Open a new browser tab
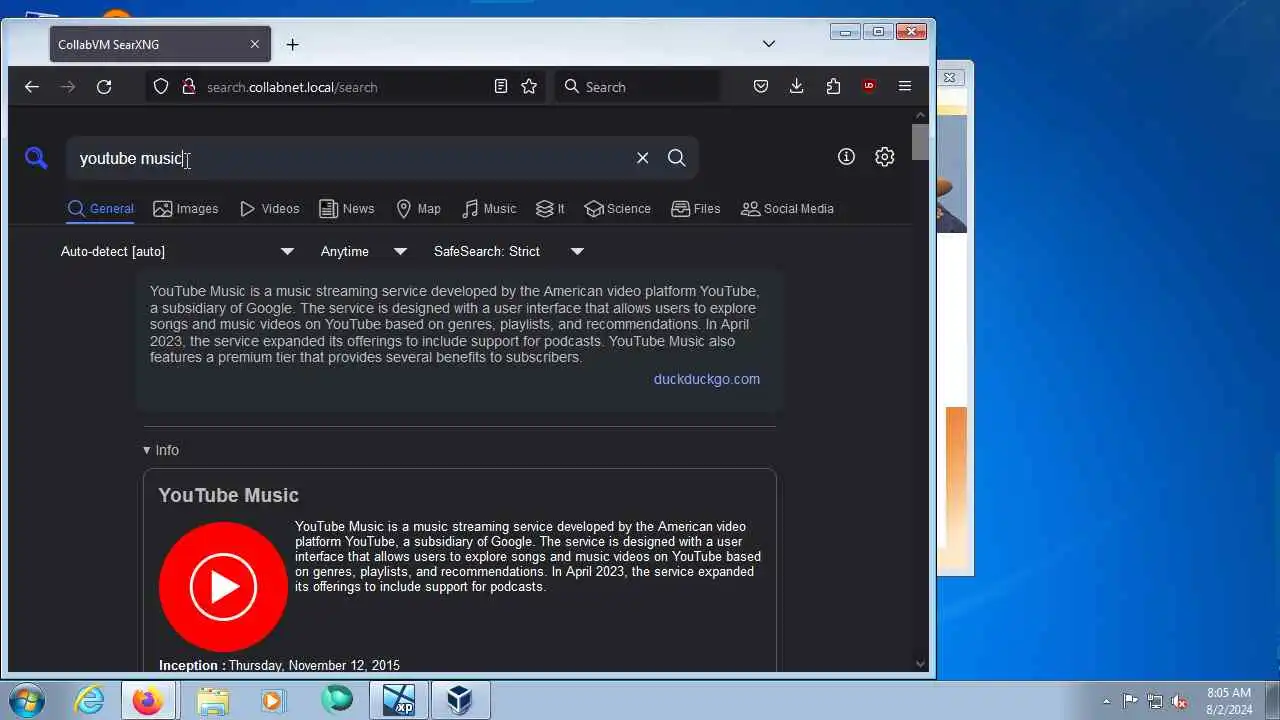The image size is (1280, 720). [292, 45]
